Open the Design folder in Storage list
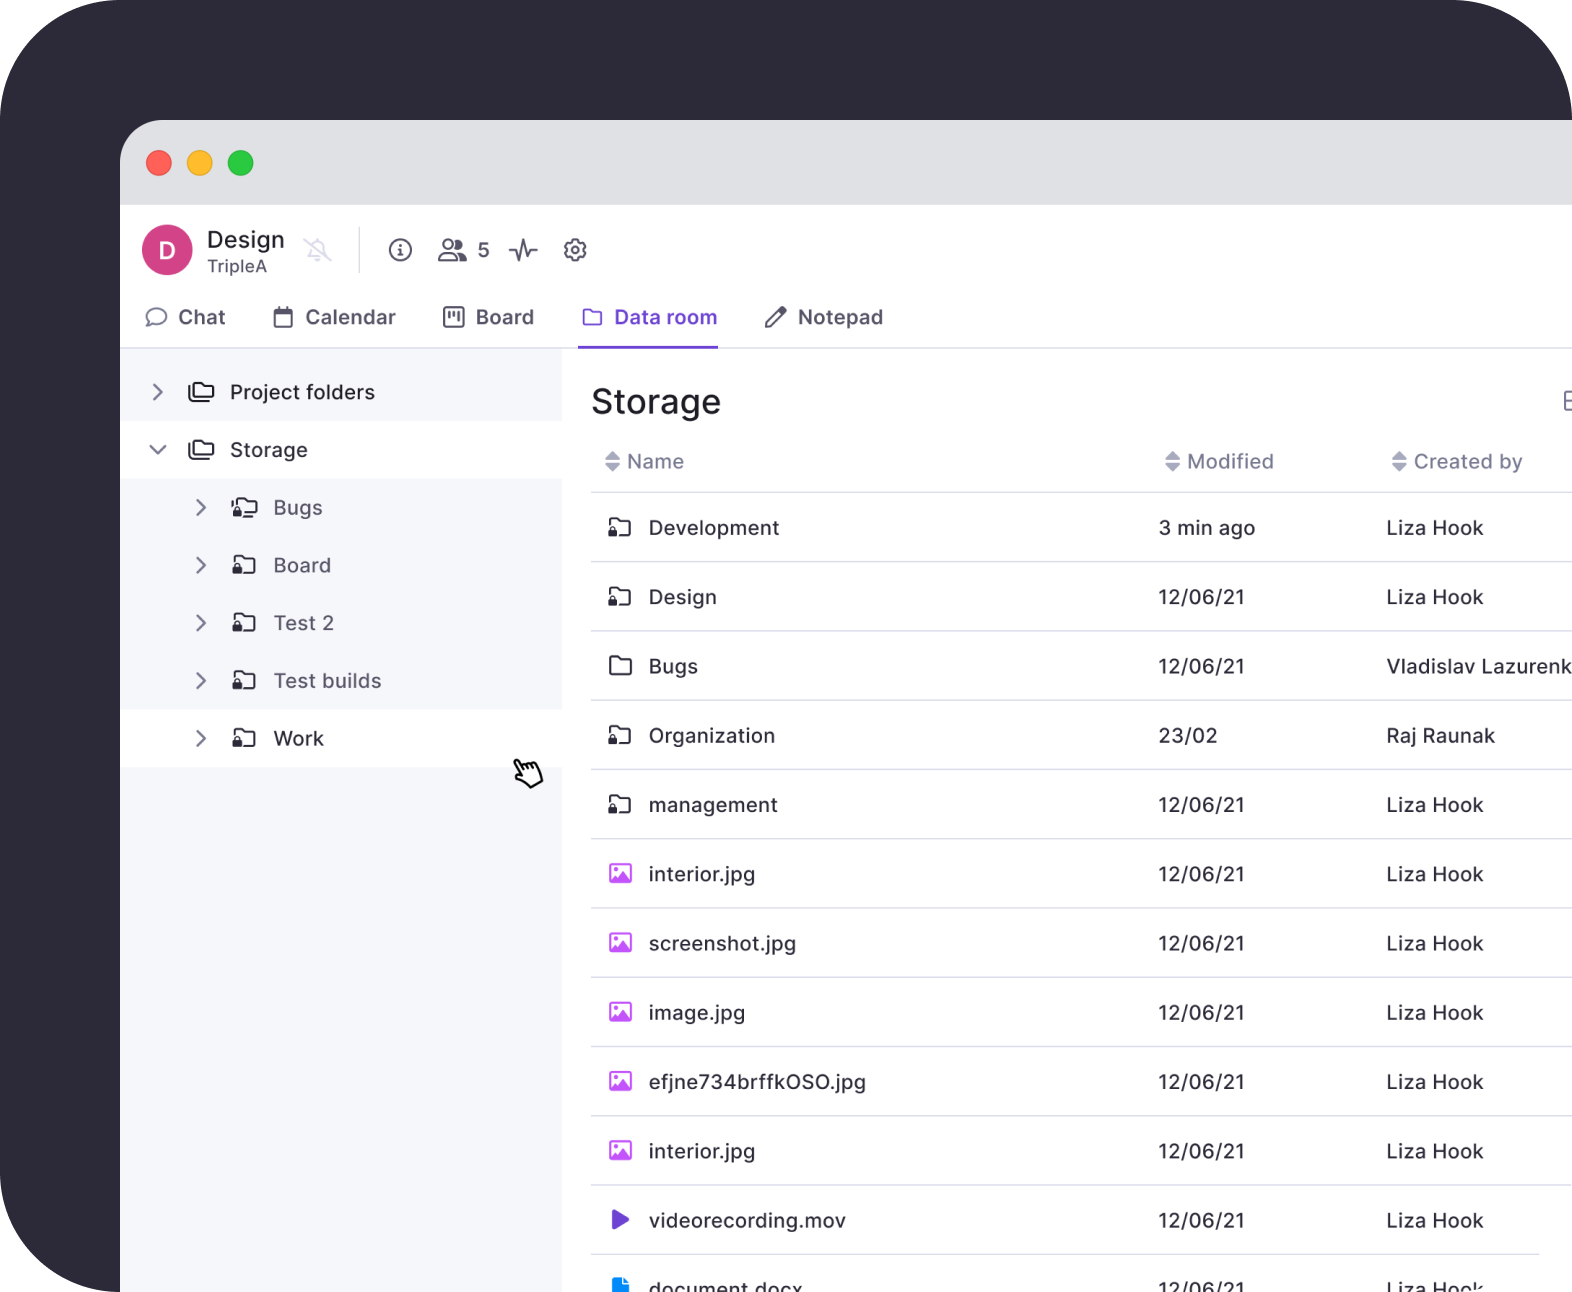The width and height of the screenshot is (1572, 1292). 1081,597
